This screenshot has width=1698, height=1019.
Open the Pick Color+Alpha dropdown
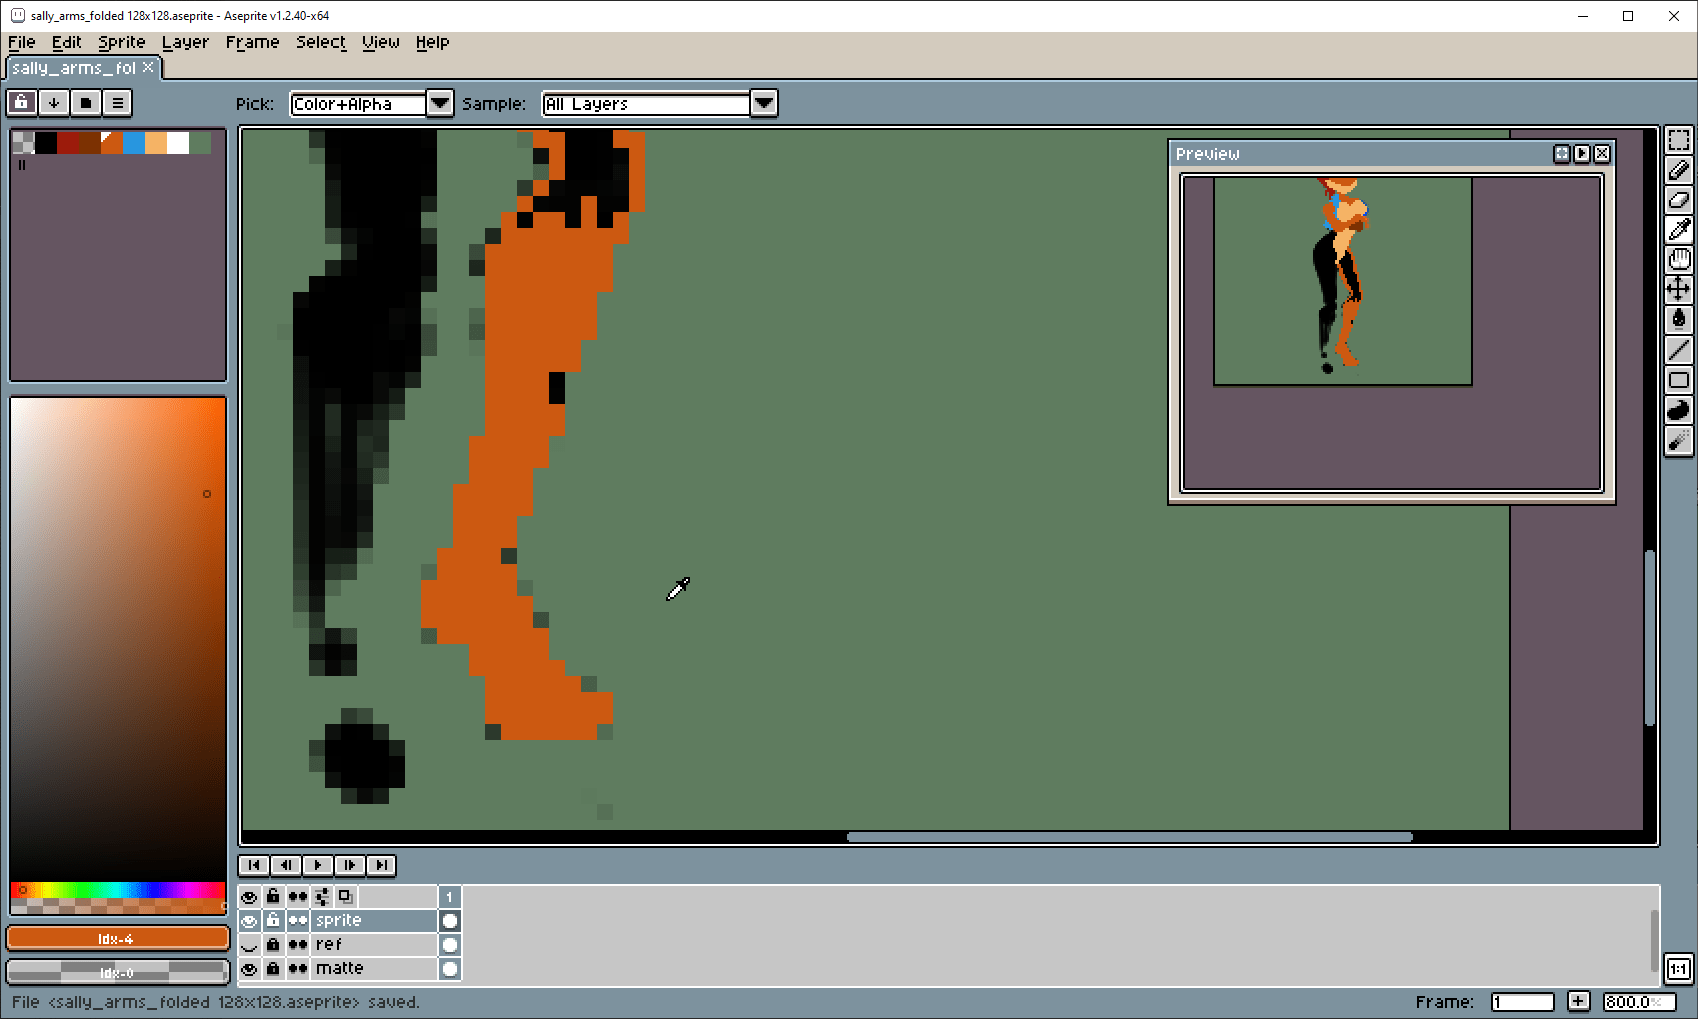439,104
